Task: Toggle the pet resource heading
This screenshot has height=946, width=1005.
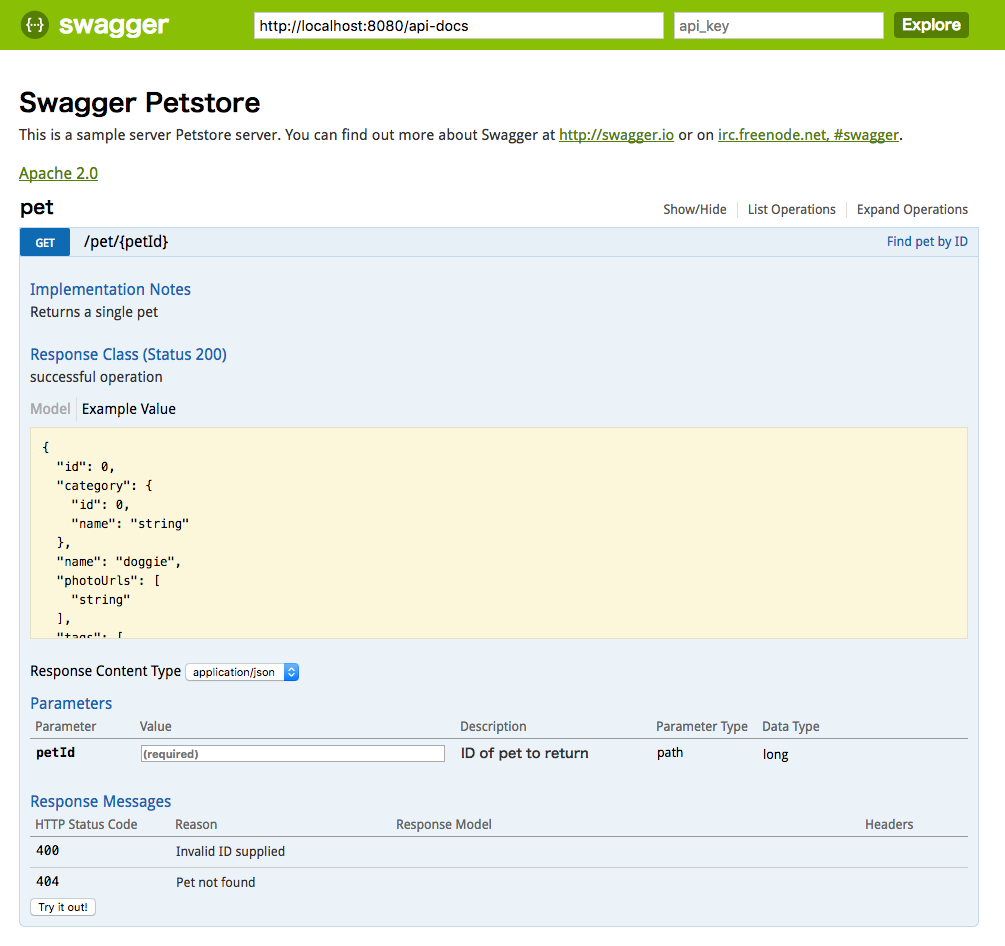Action: [37, 207]
